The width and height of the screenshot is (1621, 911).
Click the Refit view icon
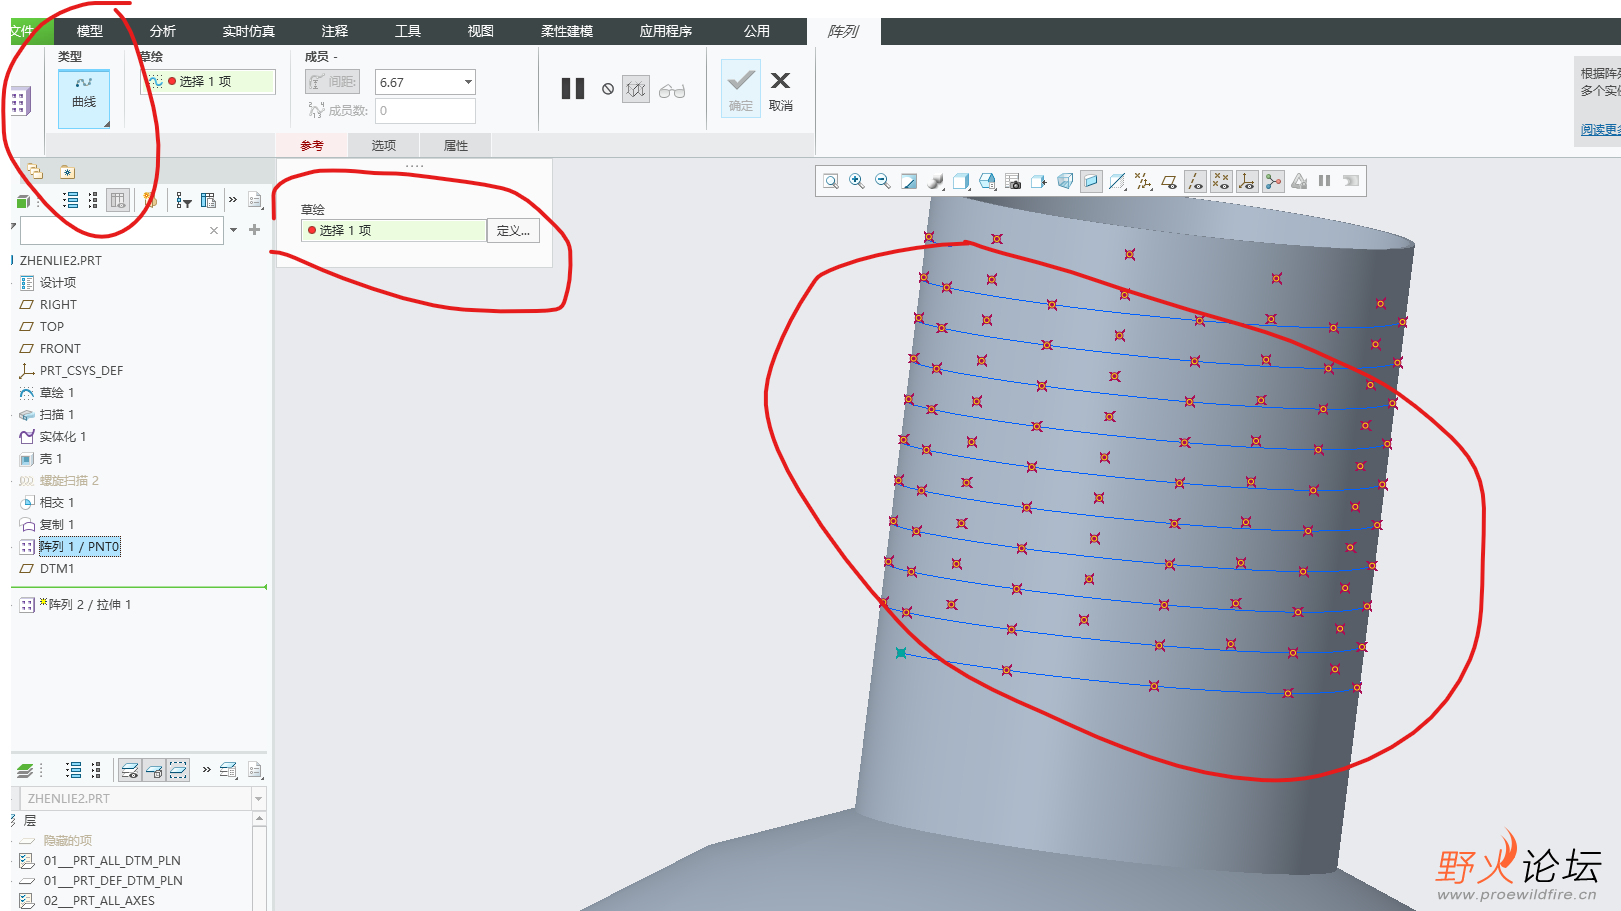pos(831,181)
